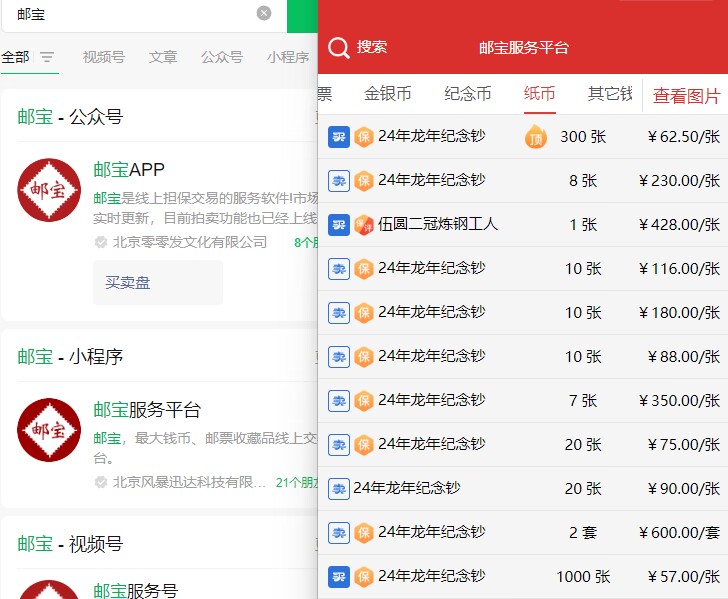728x599 pixels.
Task: Click the 邮宝 search input field
Action: tap(144, 15)
